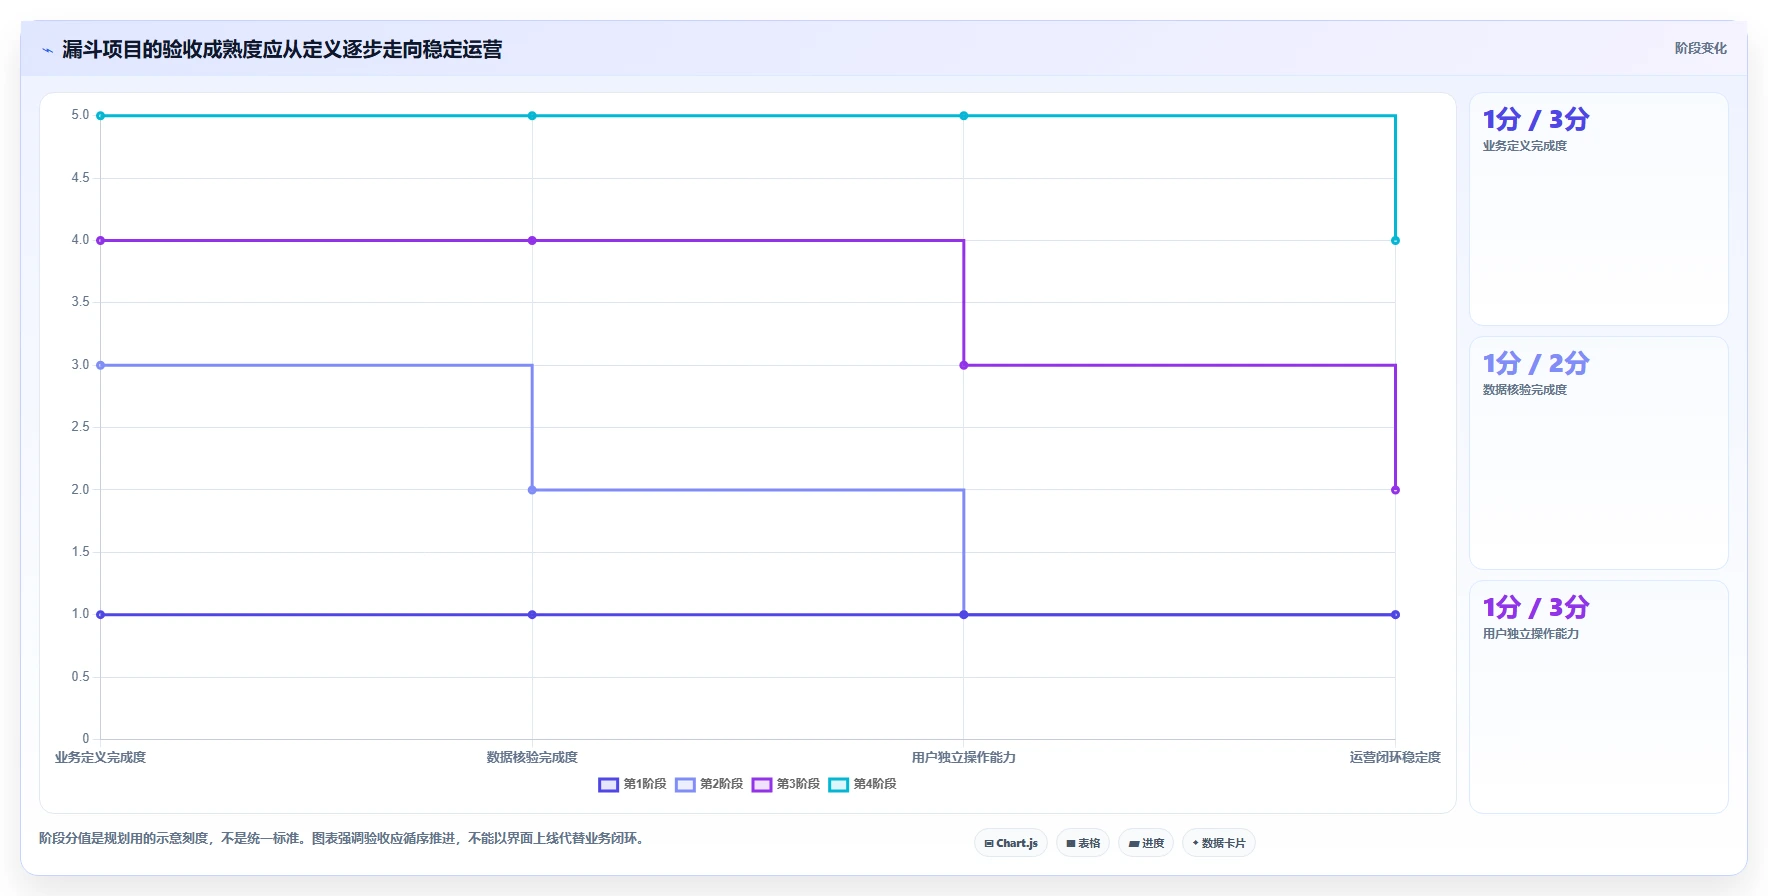Click the y-axis tick 2.0

(x=80, y=490)
